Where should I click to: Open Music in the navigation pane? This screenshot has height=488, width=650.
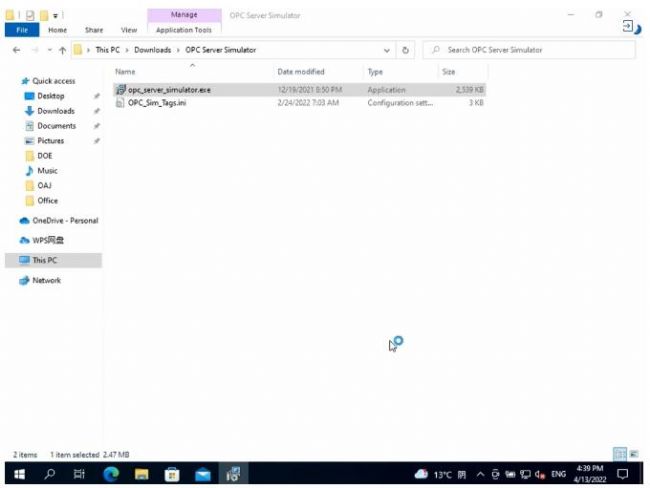coord(47,170)
